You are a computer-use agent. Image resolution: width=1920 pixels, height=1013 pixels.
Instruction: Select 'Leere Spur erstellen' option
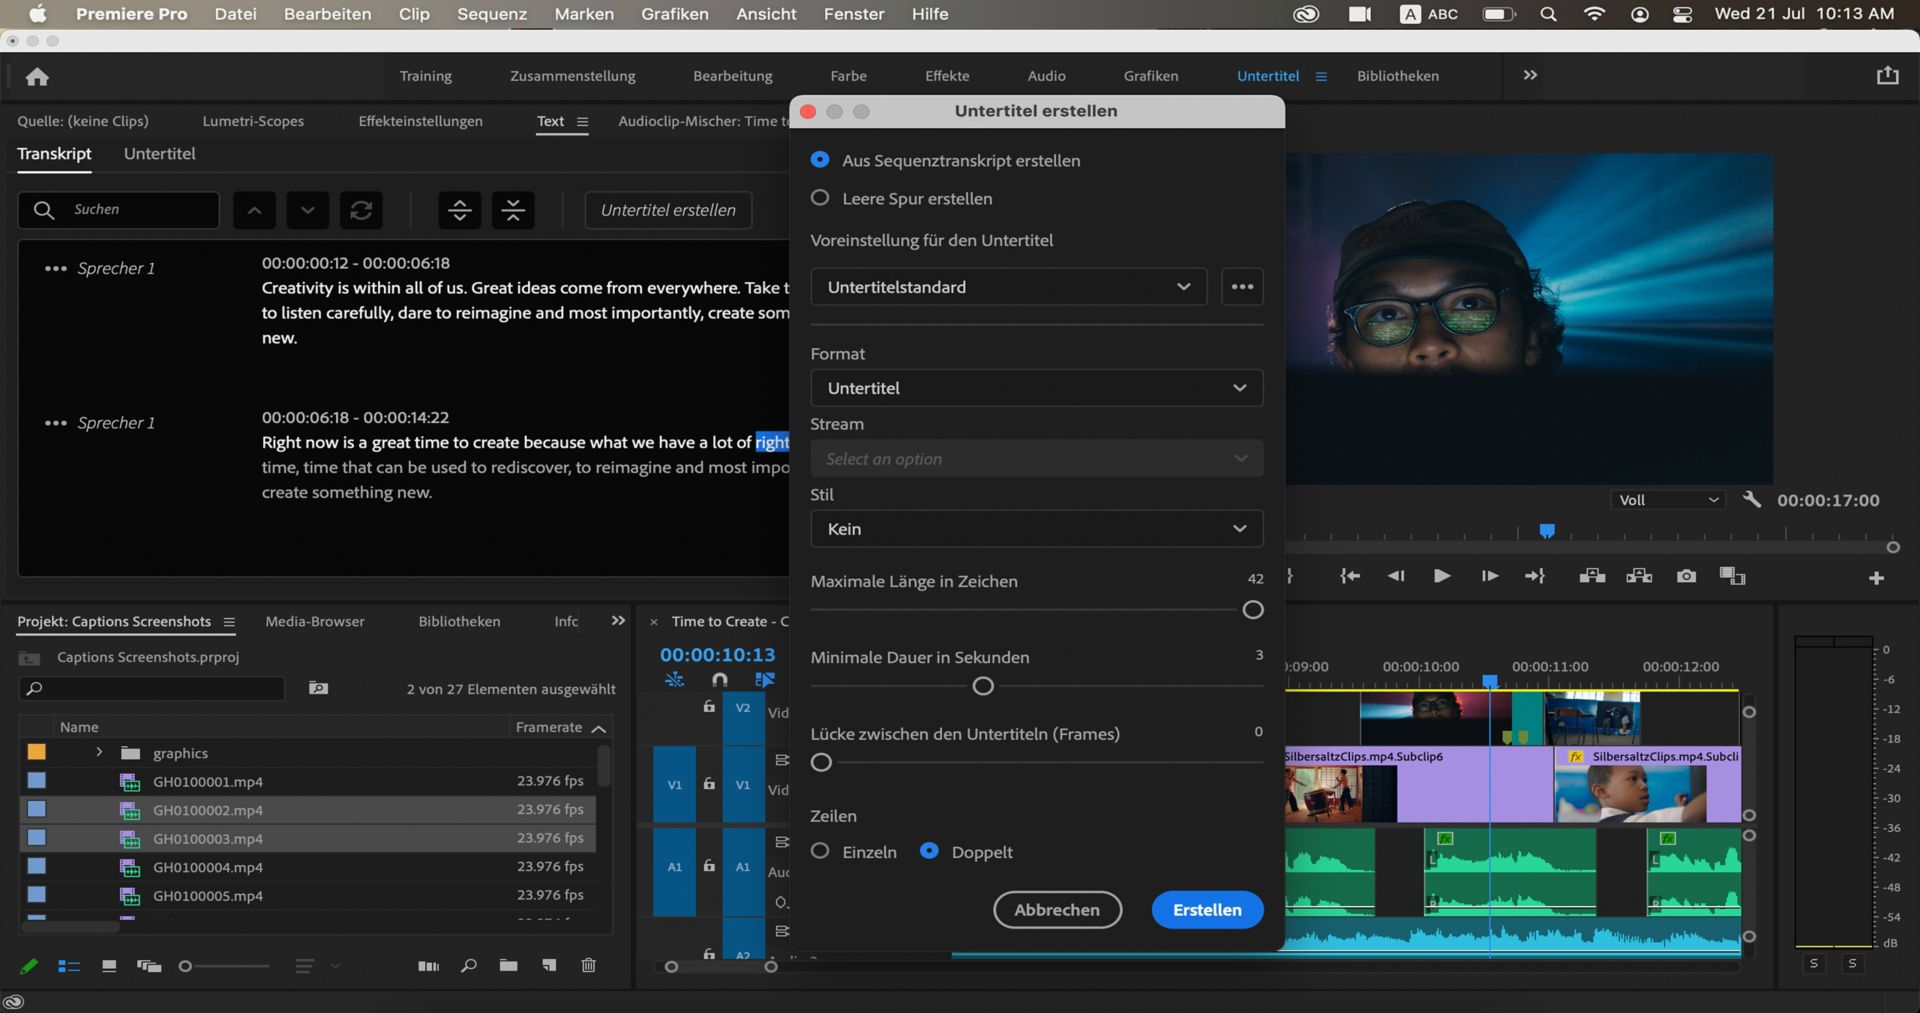[x=820, y=198]
